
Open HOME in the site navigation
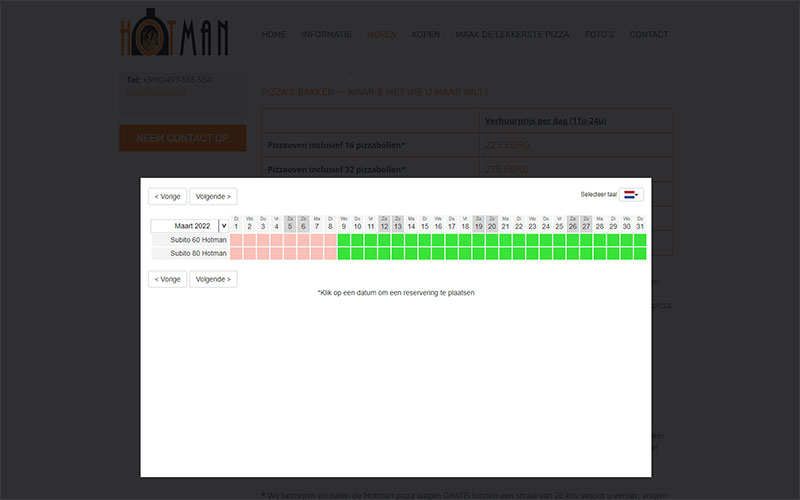point(273,34)
